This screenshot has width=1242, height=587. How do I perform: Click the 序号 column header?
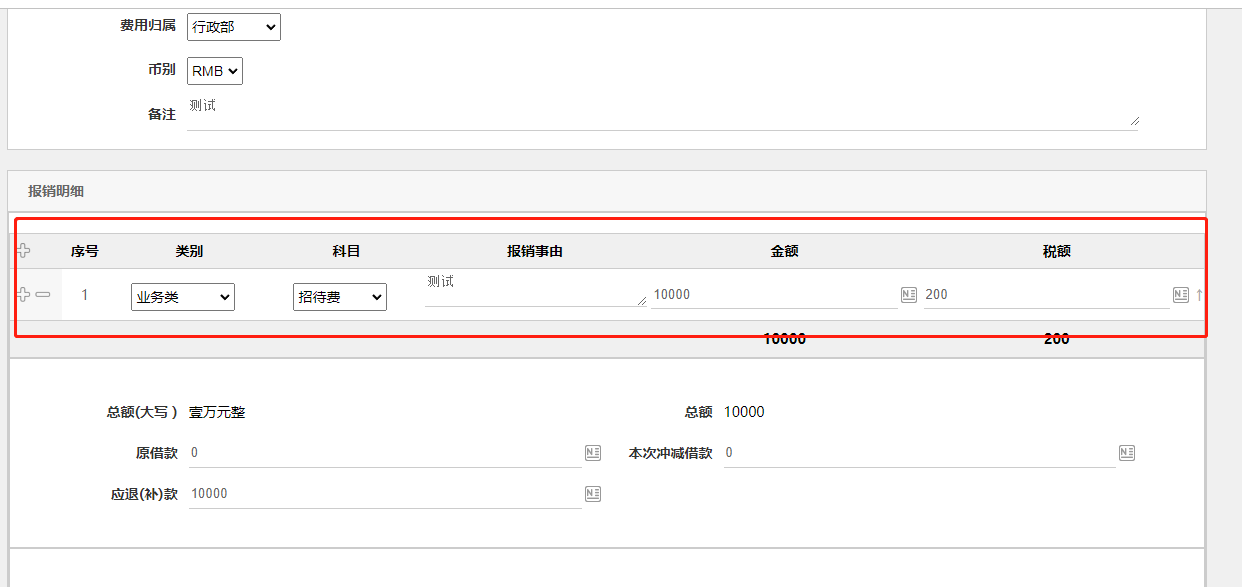point(85,251)
